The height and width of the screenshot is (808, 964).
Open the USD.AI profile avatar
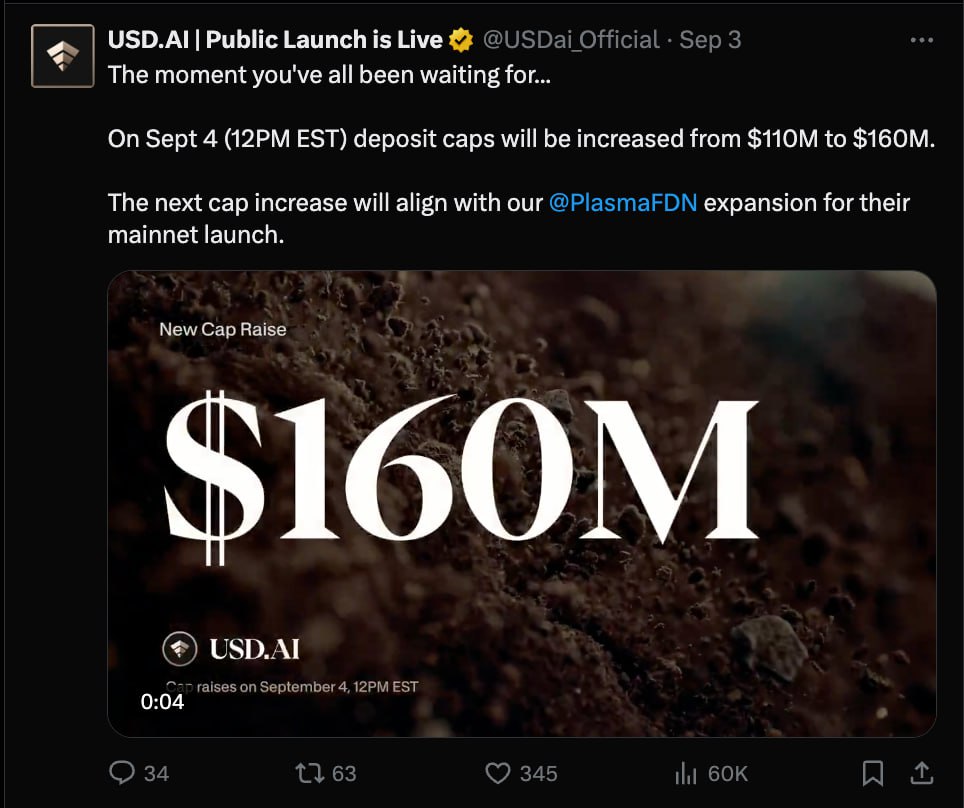pyautogui.click(x=63, y=56)
